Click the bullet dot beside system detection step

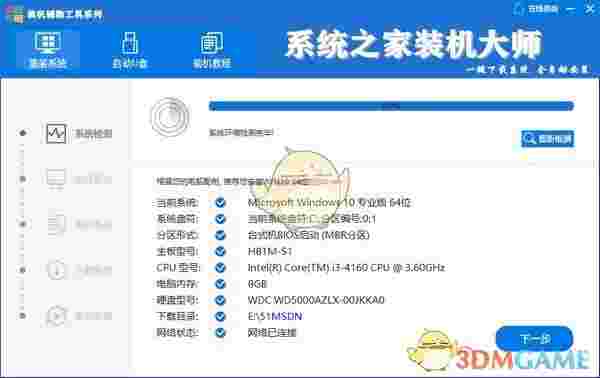23,133
